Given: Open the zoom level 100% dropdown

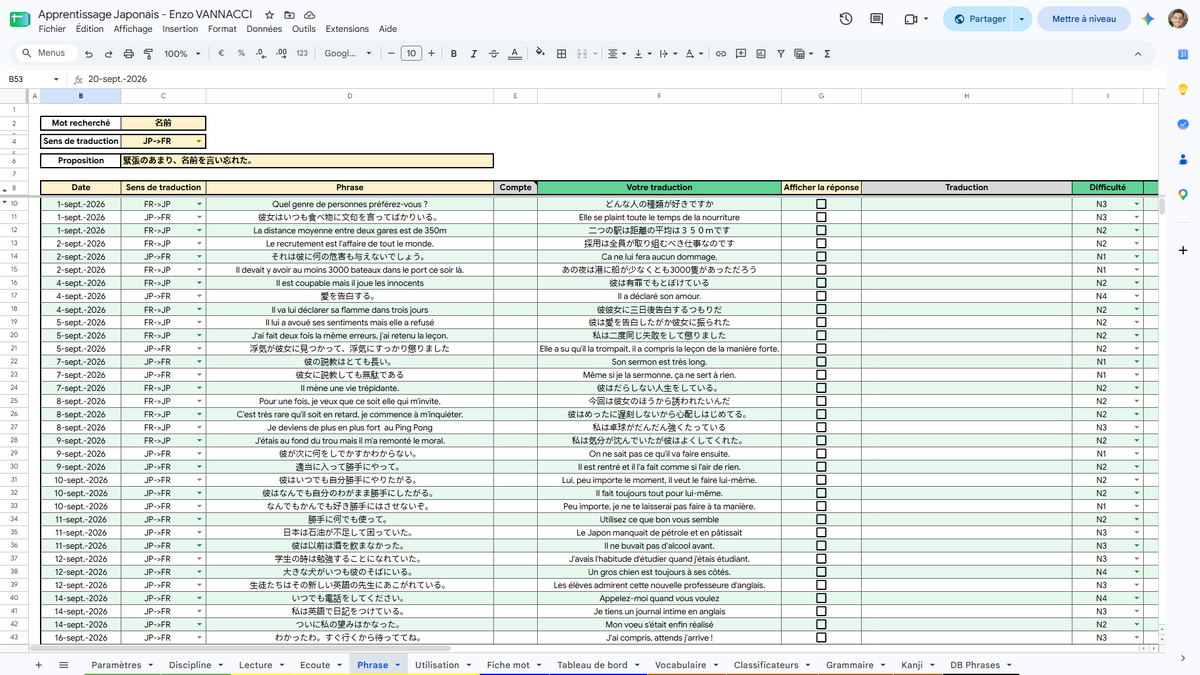Looking at the screenshot, I should pos(181,54).
